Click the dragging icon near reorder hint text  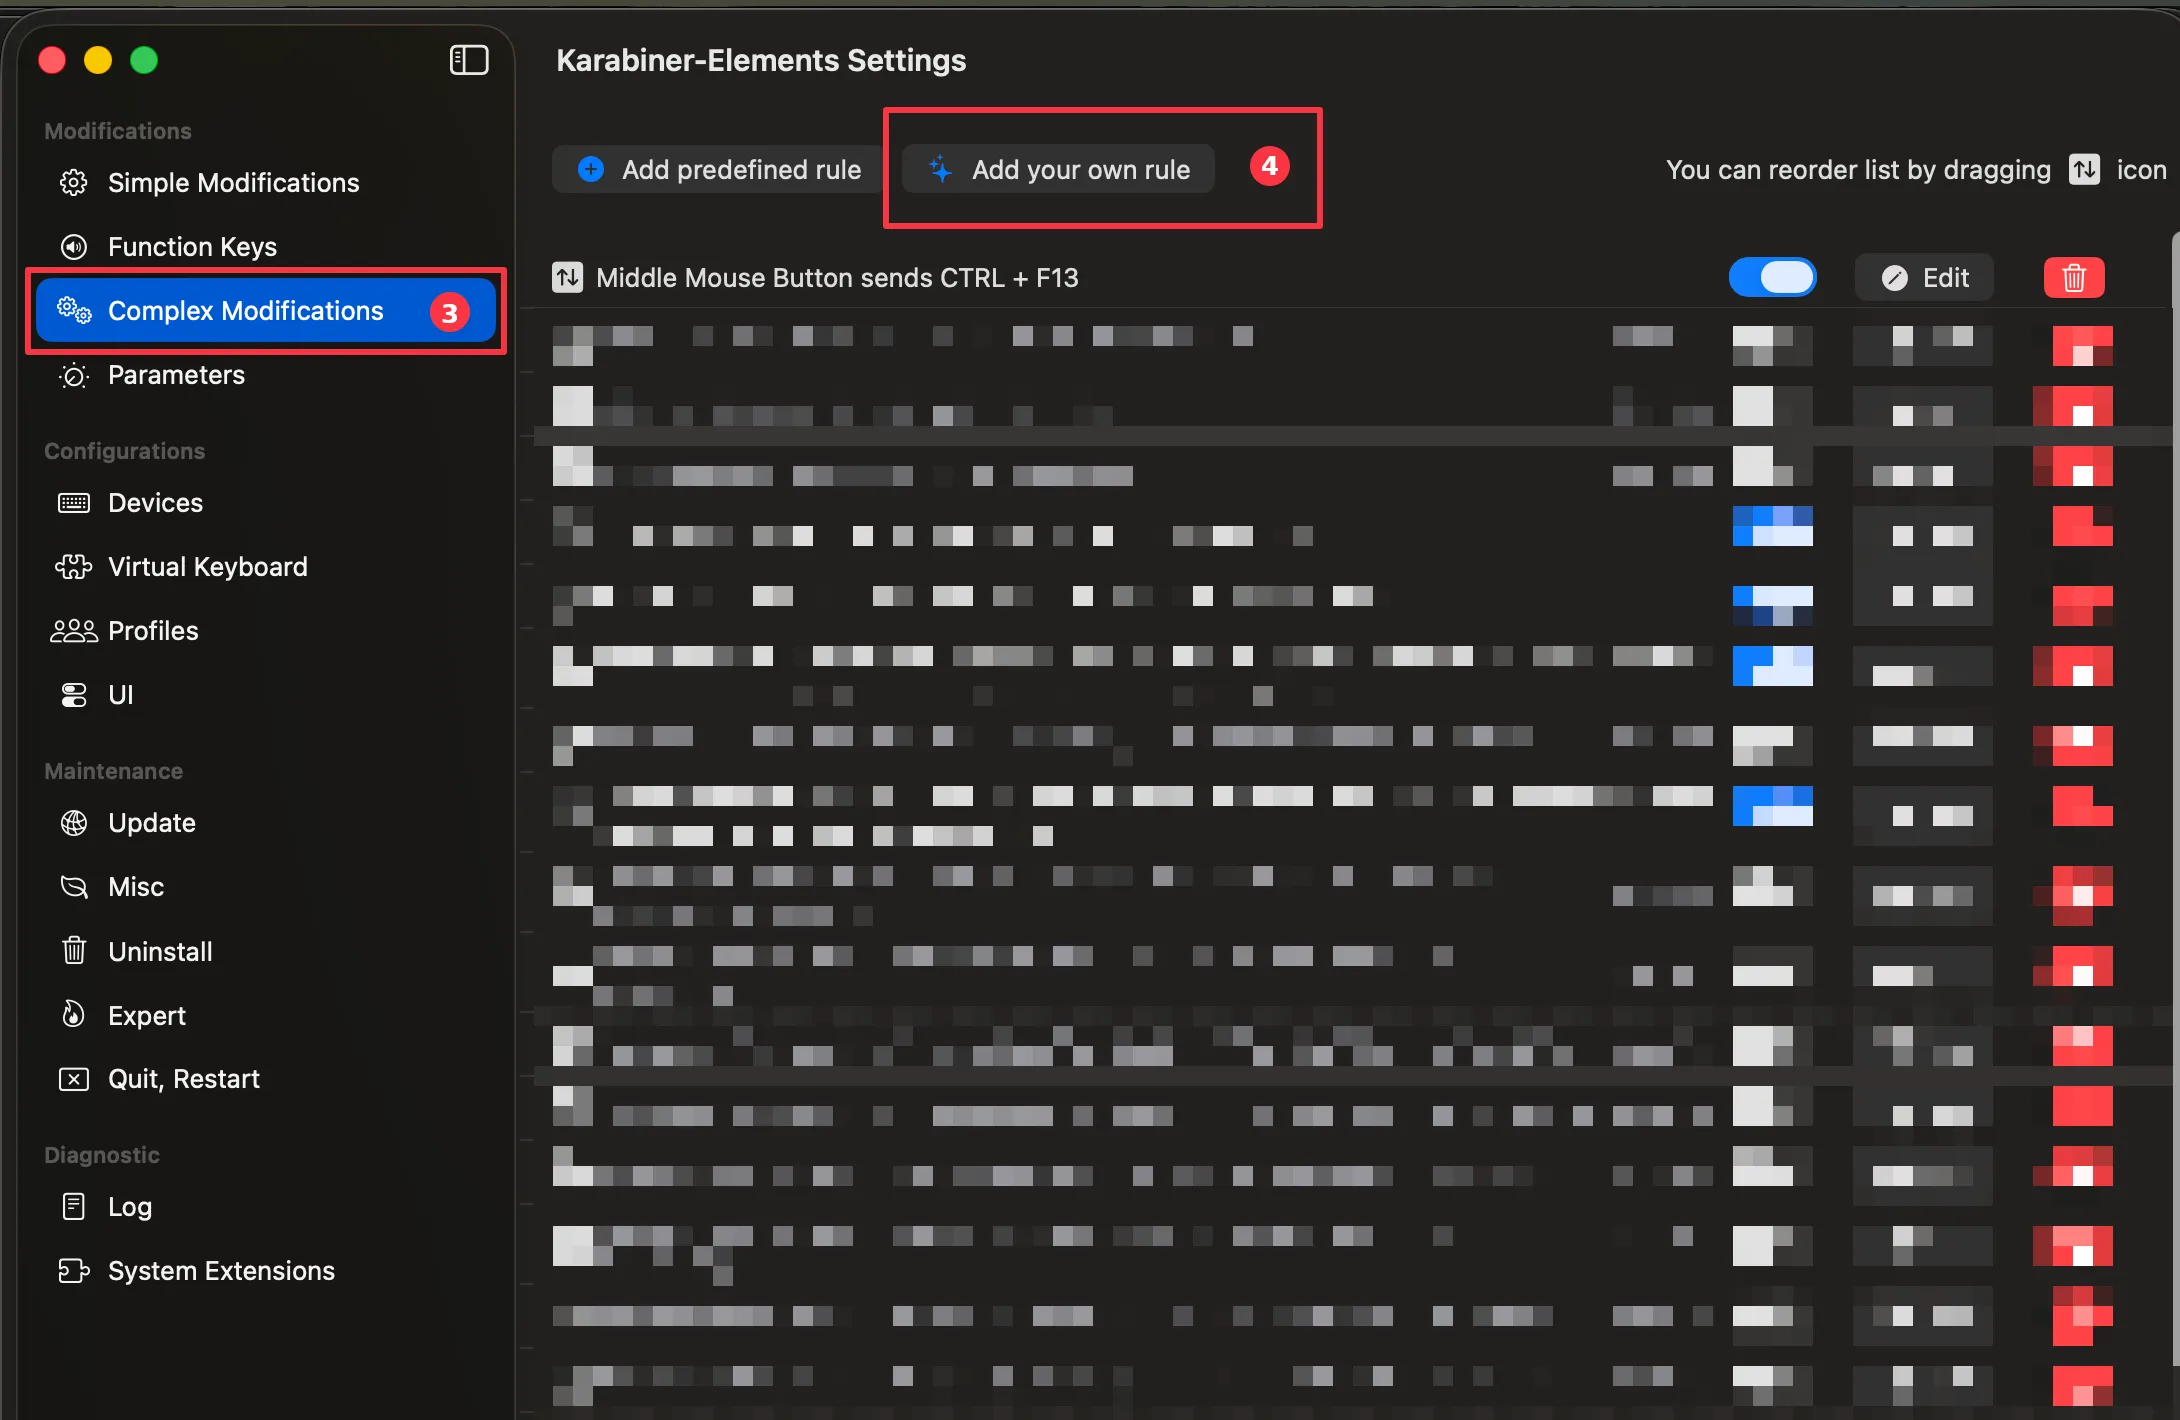click(2085, 169)
